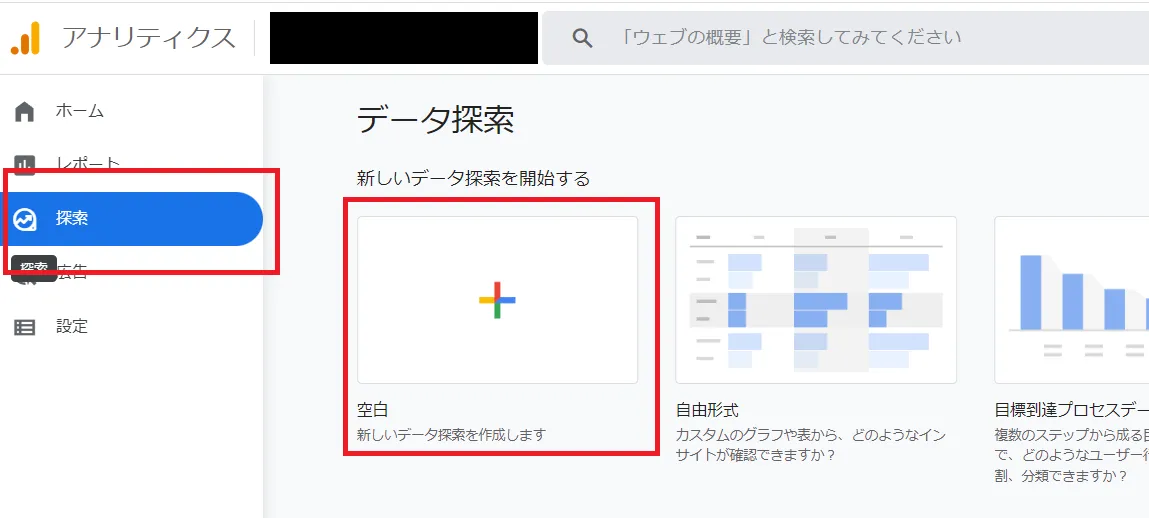Click the 目標到達プロセス template title
Image resolution: width=1149 pixels, height=518 pixels.
click(x=1071, y=410)
